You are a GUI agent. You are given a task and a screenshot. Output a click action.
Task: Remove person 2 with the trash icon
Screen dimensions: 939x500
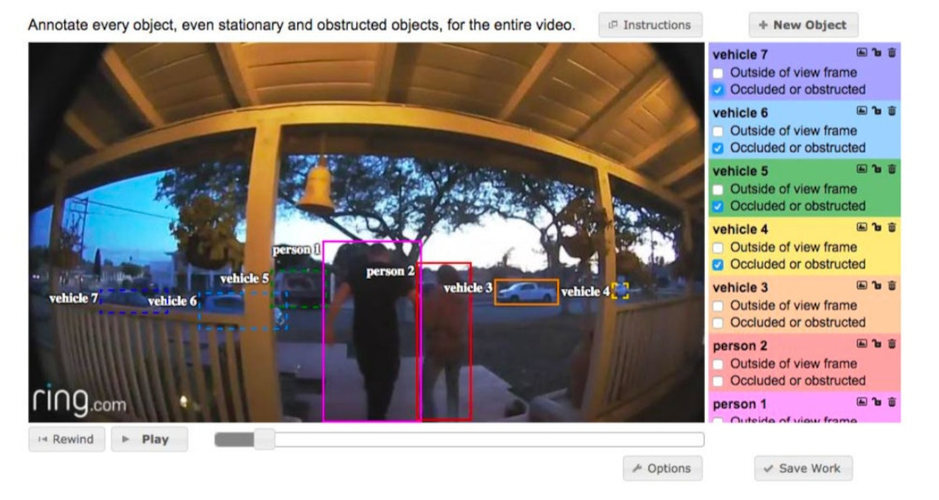892,345
